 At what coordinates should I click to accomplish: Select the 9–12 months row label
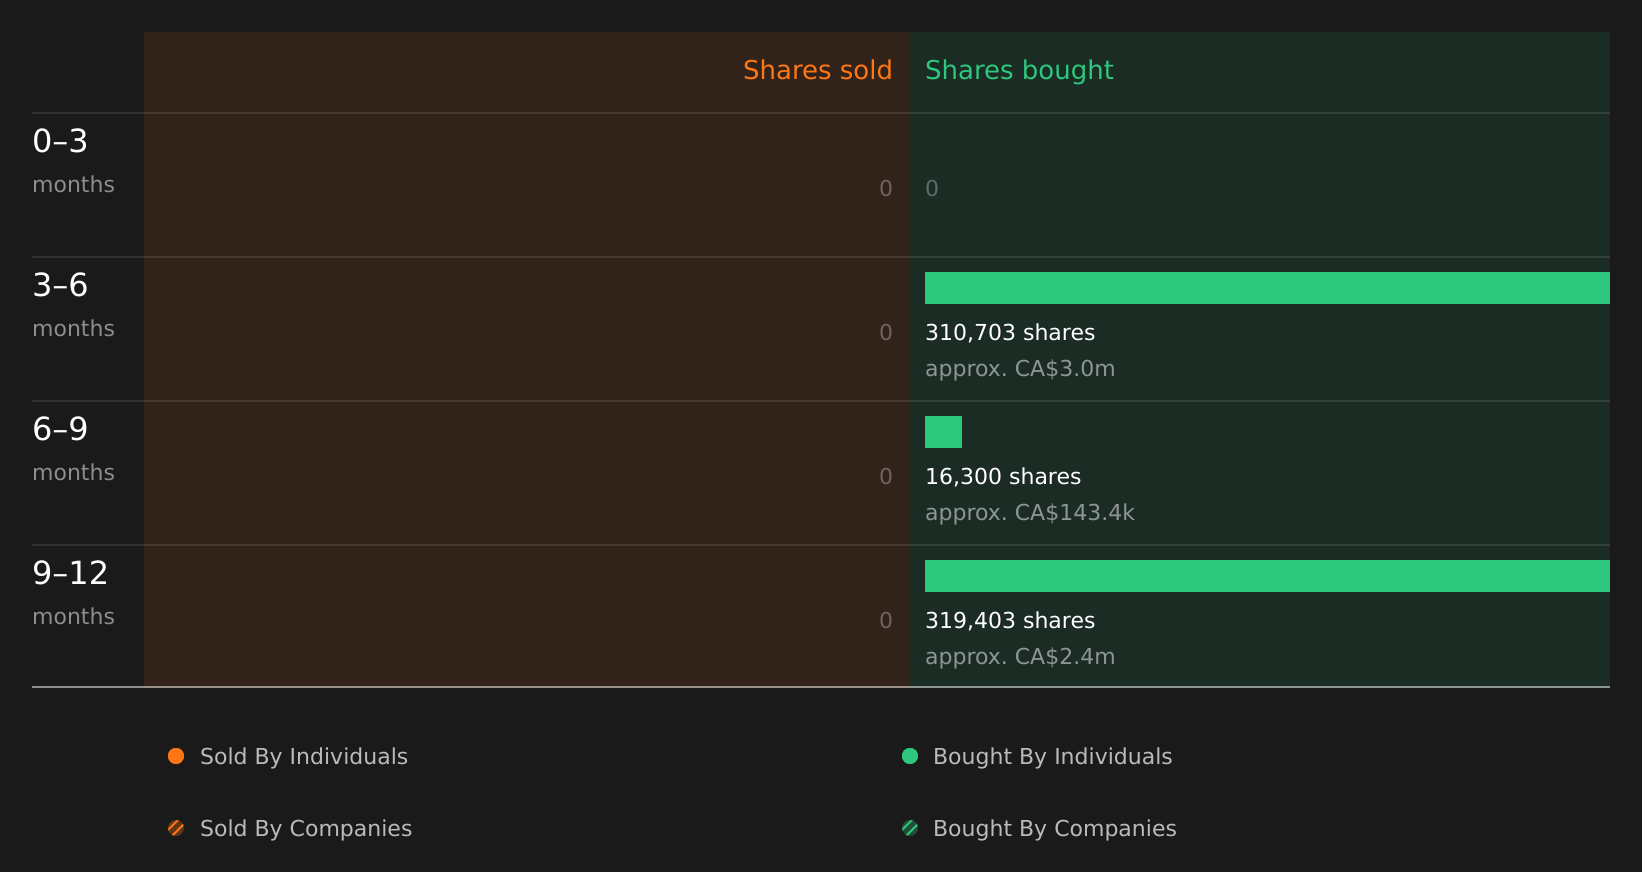pos(73,593)
